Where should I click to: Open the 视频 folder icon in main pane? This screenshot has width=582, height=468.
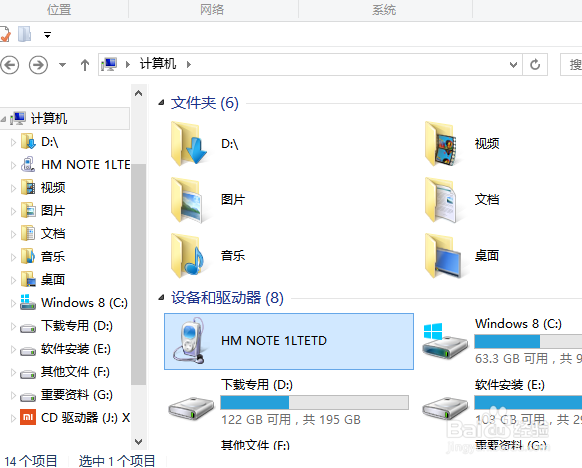coord(442,144)
